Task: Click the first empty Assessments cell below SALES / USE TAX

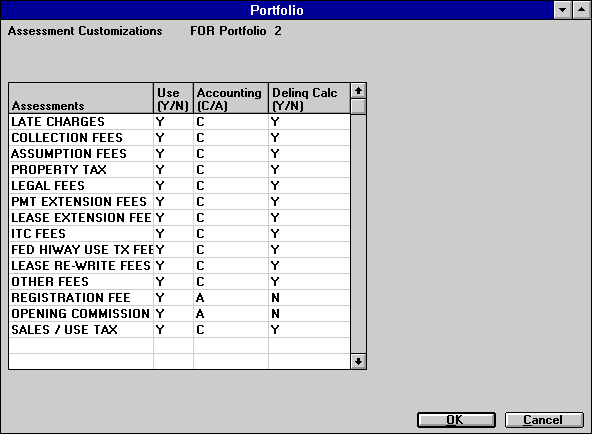Action: 81,346
